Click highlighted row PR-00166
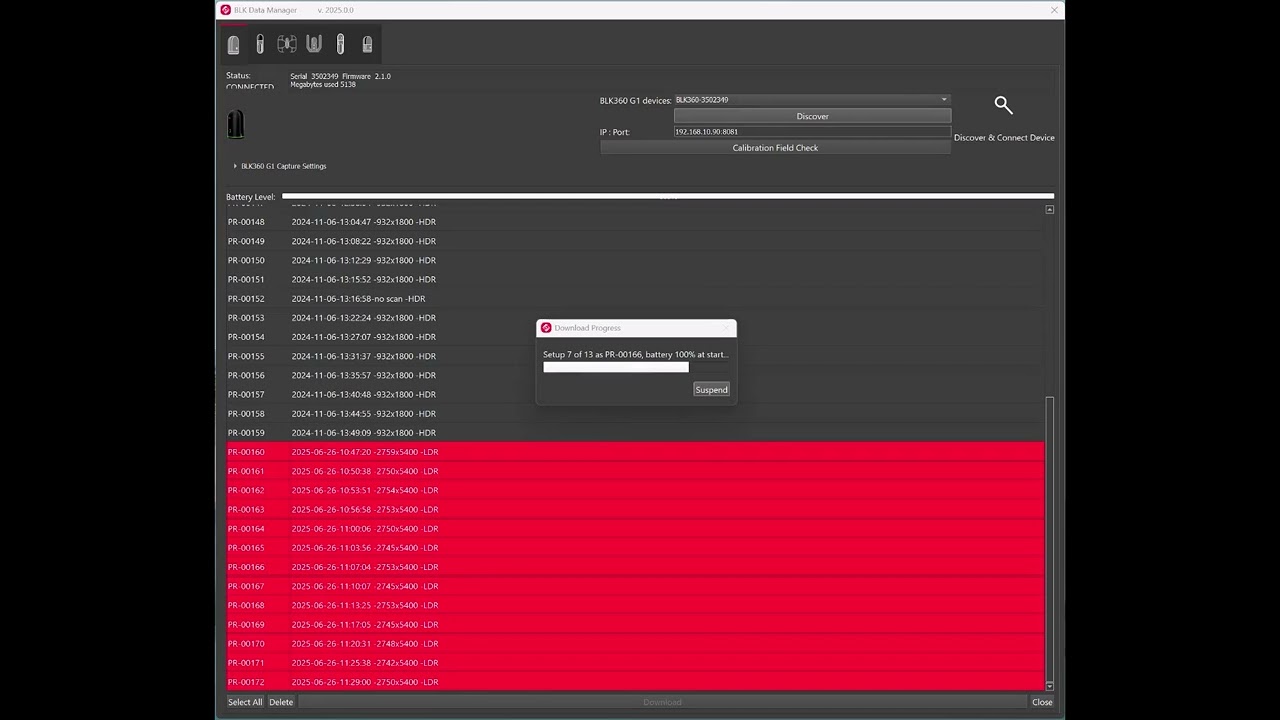Viewport: 1280px width, 720px height. [635, 567]
